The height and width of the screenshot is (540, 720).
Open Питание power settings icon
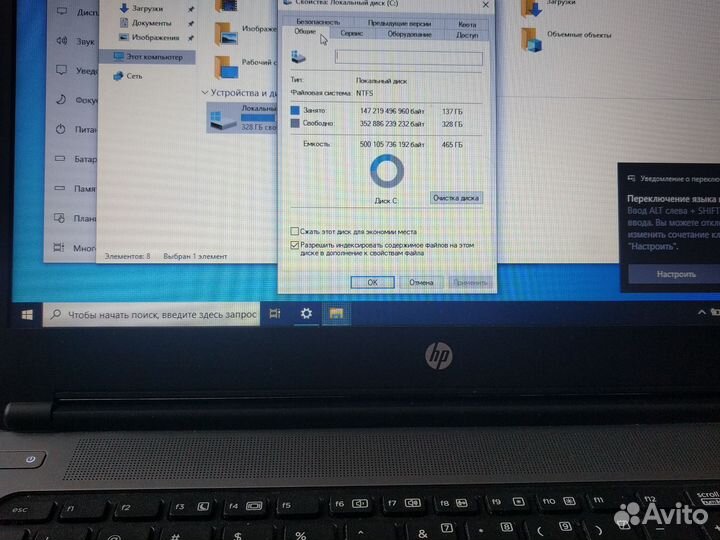point(61,129)
